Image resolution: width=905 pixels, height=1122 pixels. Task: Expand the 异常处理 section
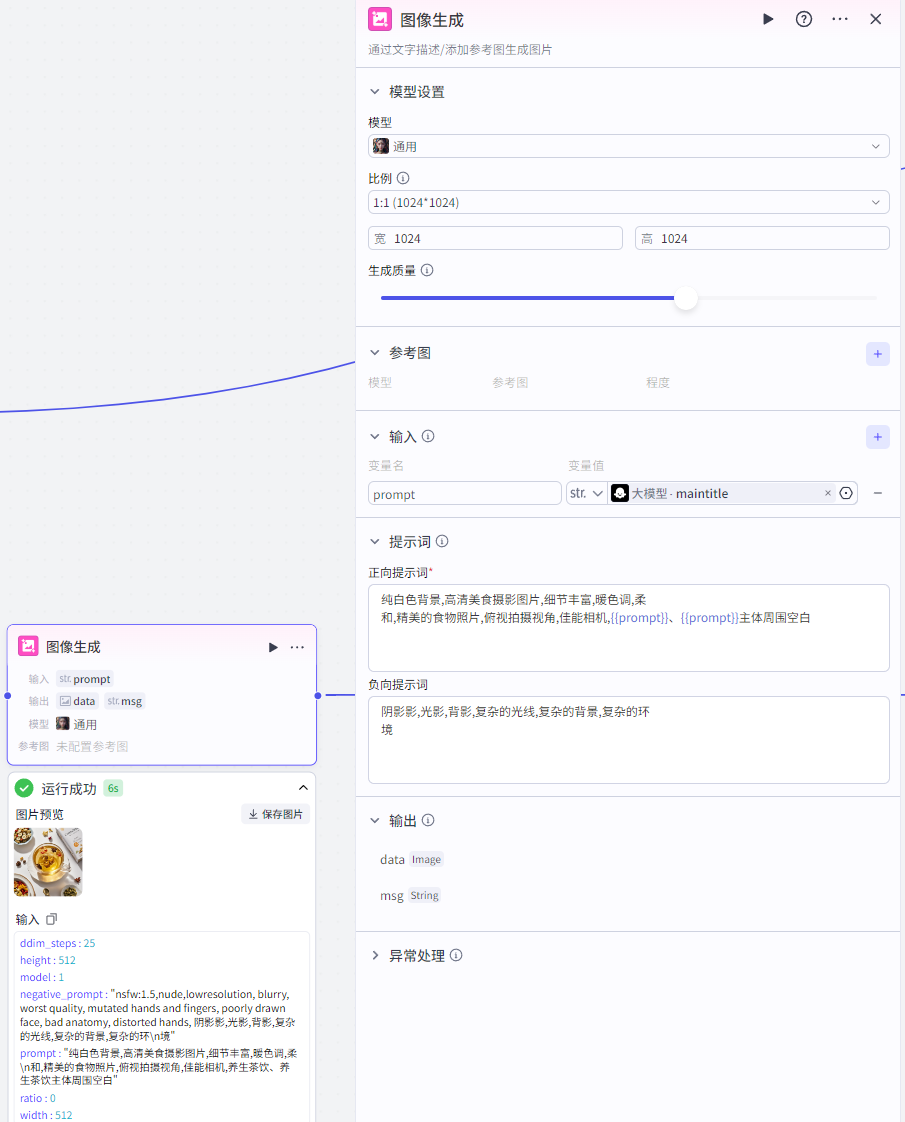[375, 956]
